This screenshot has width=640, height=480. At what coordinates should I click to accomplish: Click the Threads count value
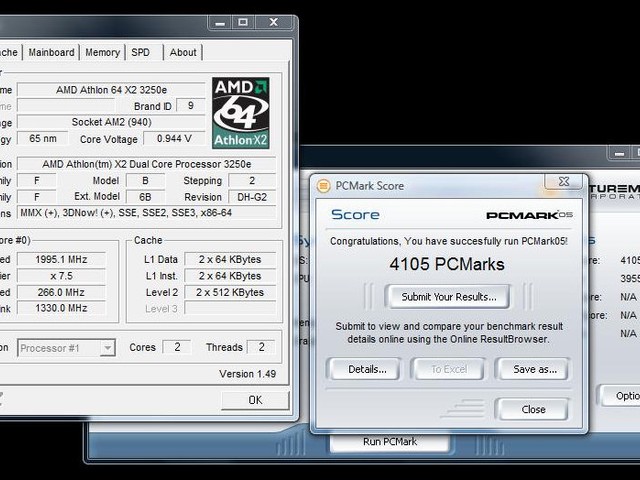click(x=262, y=347)
